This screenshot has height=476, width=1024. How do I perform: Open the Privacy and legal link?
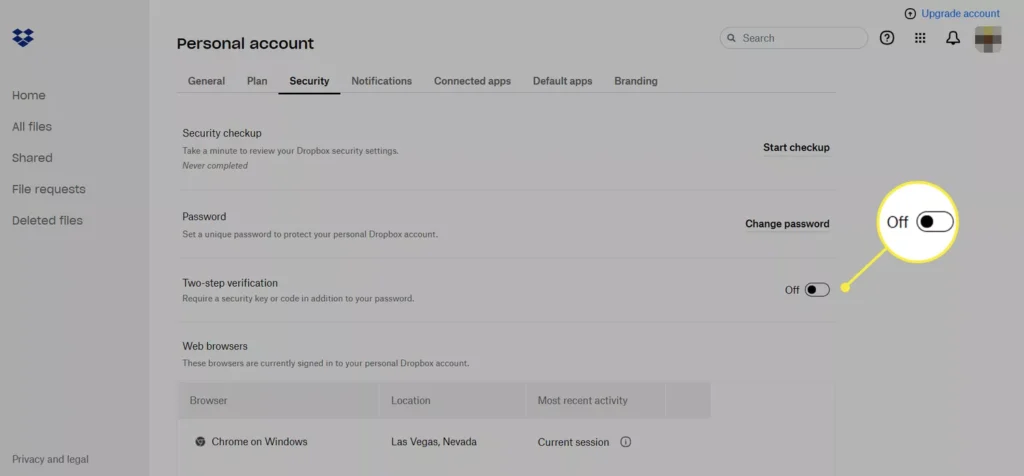tap(50, 460)
